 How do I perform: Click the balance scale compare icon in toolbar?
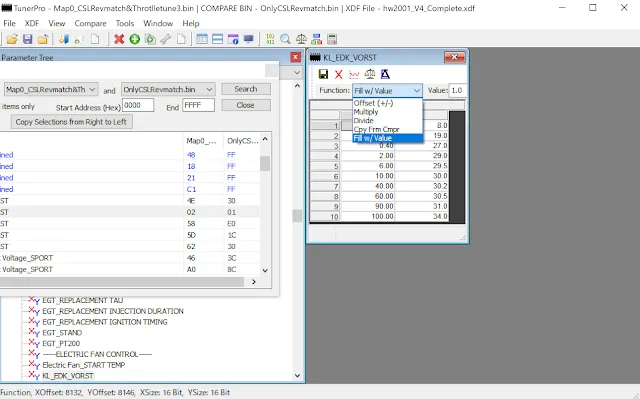(x=301, y=39)
